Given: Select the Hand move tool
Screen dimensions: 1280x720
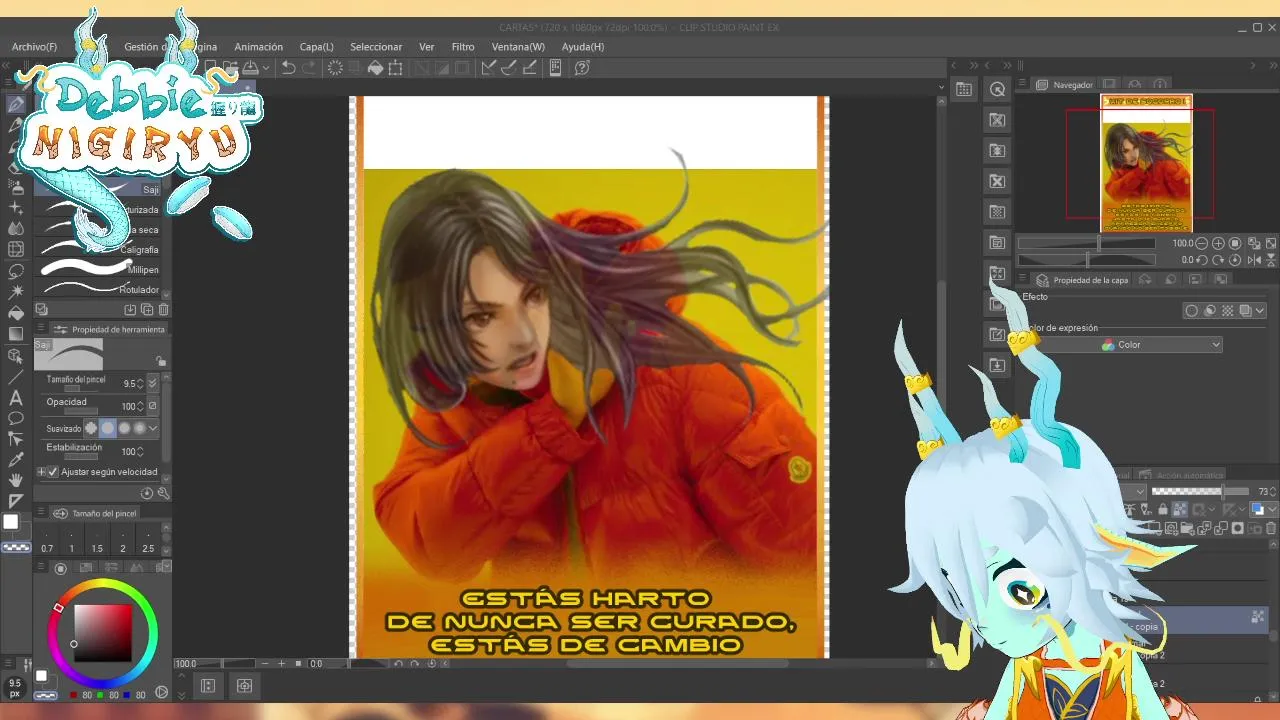Looking at the screenshot, I should click(x=16, y=481).
